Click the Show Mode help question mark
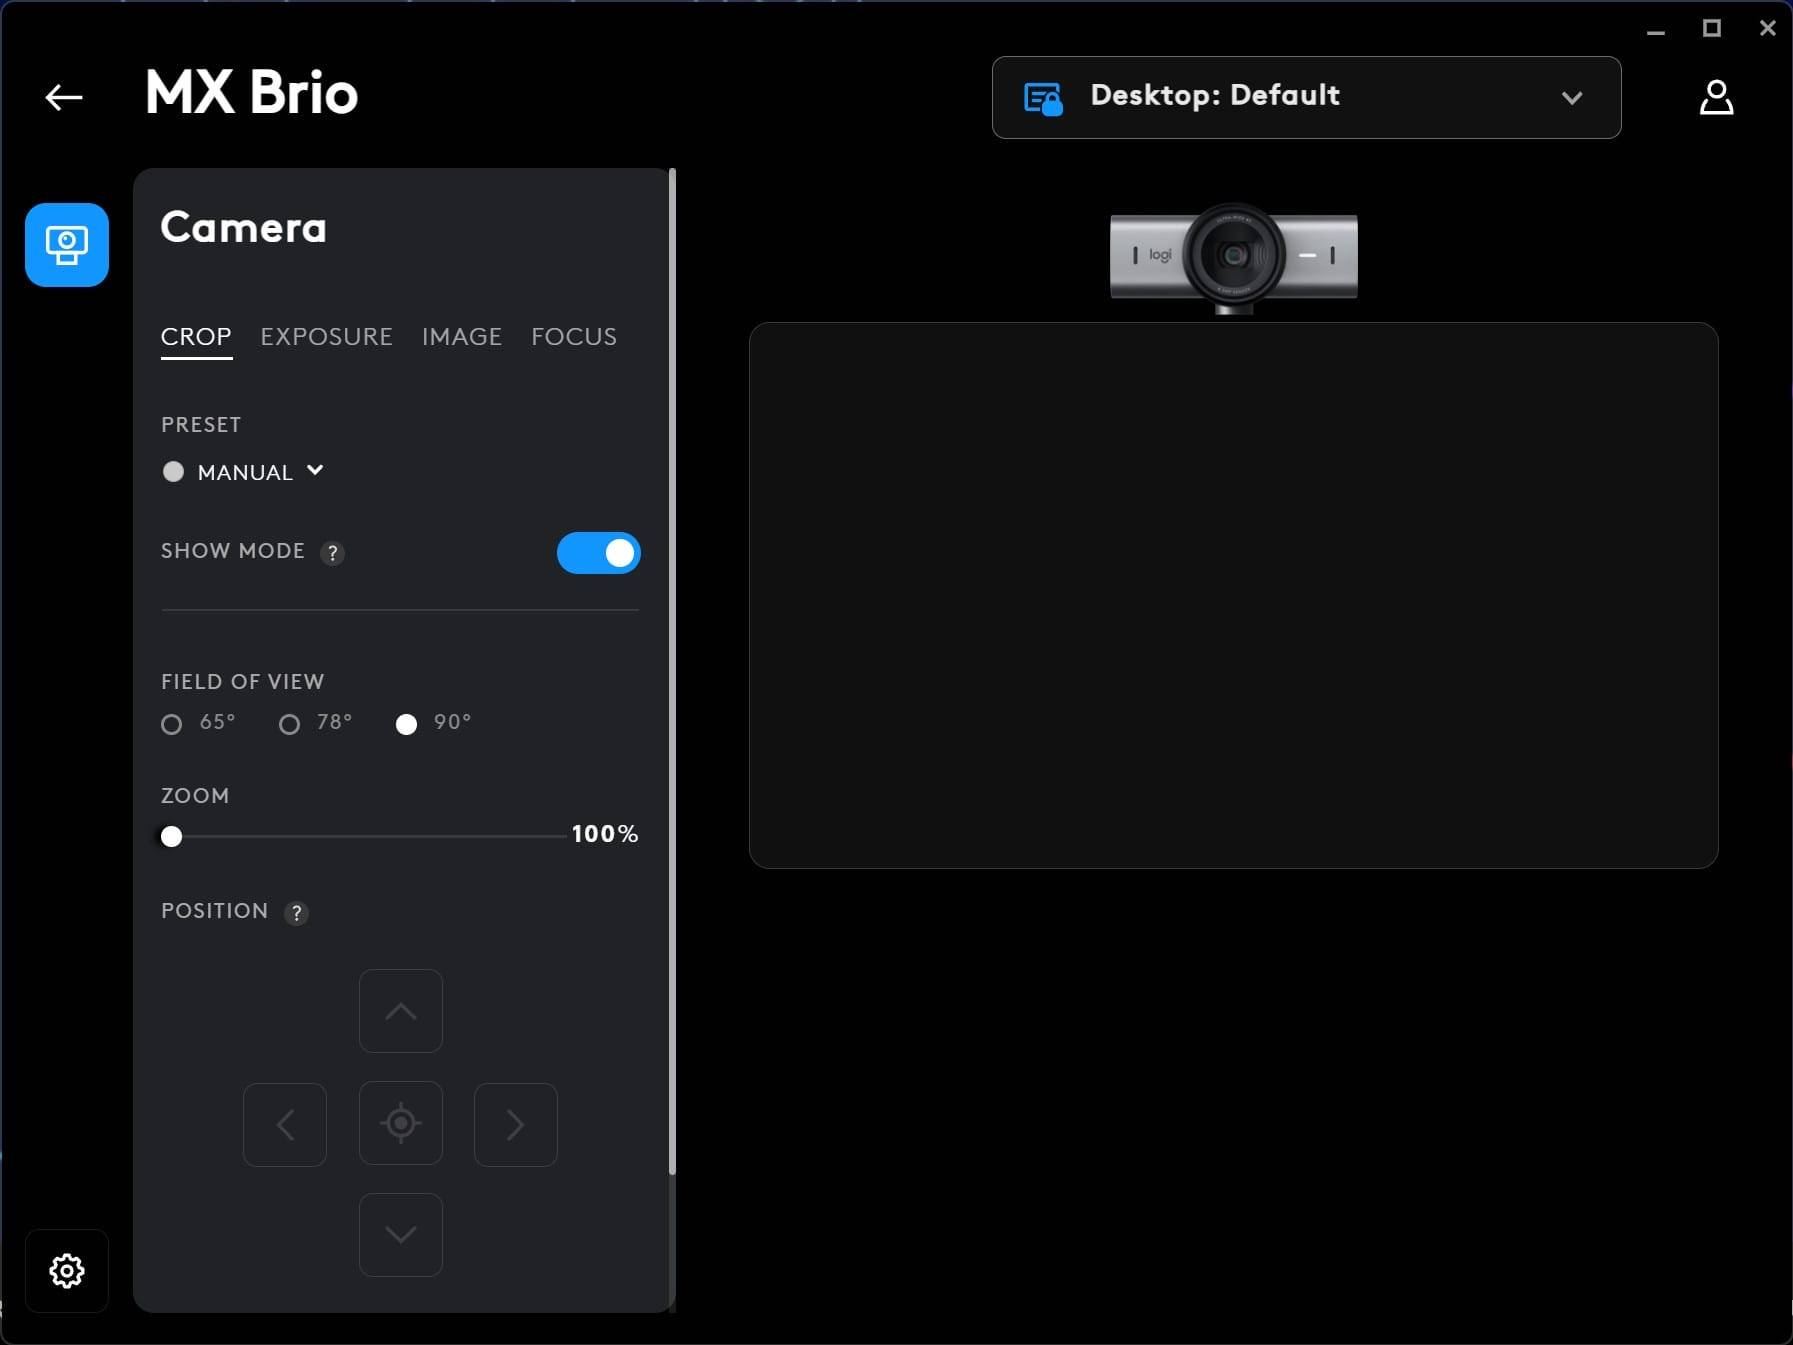 pos(332,553)
